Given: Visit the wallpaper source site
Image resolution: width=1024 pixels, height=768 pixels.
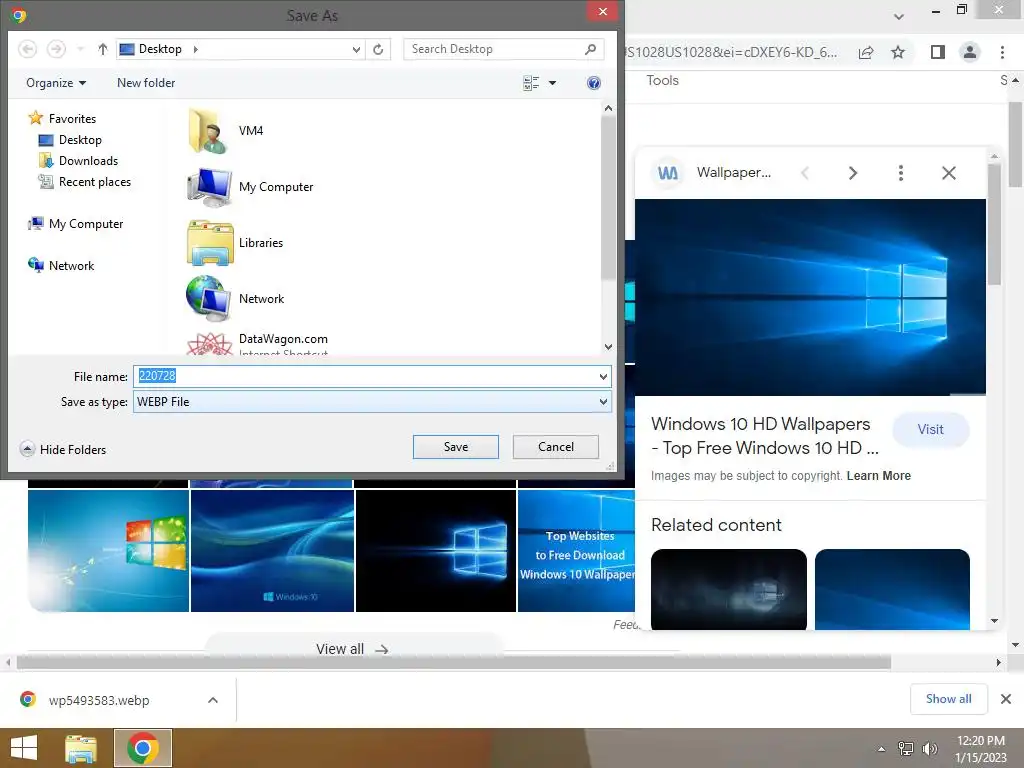Looking at the screenshot, I should (931, 430).
